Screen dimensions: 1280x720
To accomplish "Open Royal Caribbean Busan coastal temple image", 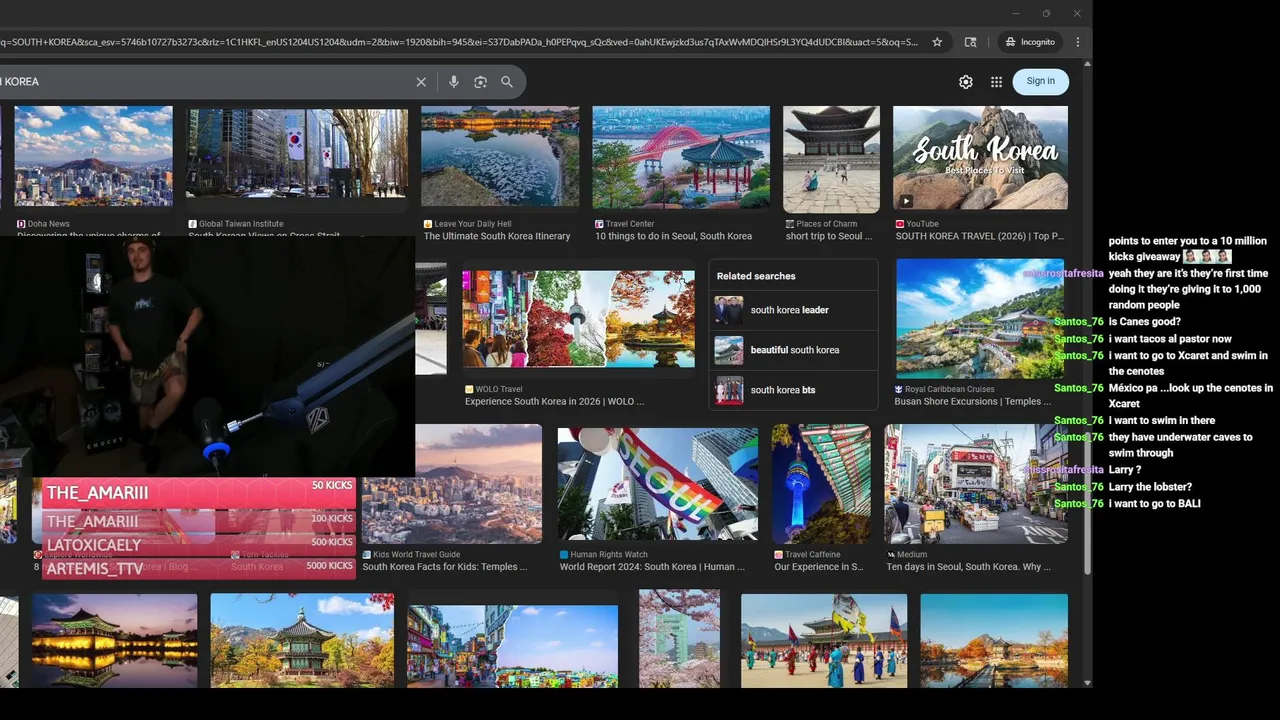I will [x=980, y=318].
